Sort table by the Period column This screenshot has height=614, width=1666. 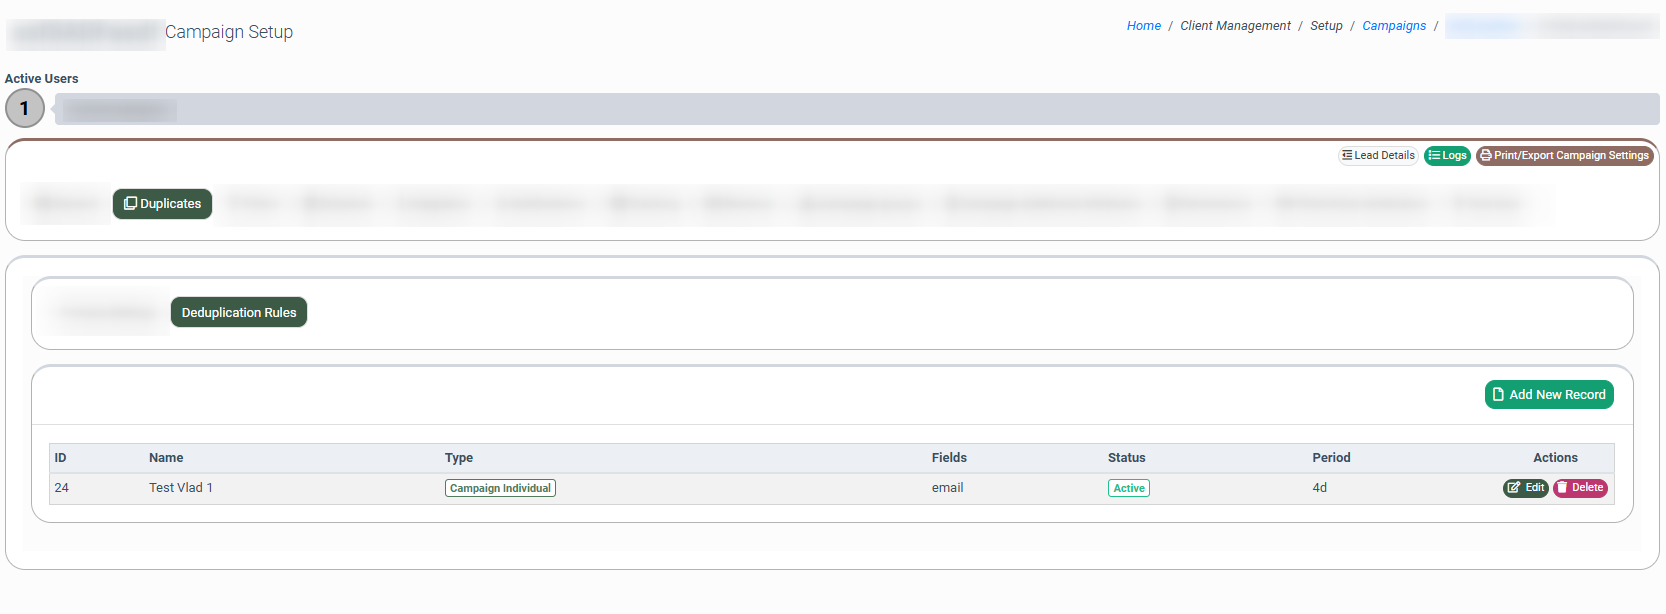[1331, 458]
